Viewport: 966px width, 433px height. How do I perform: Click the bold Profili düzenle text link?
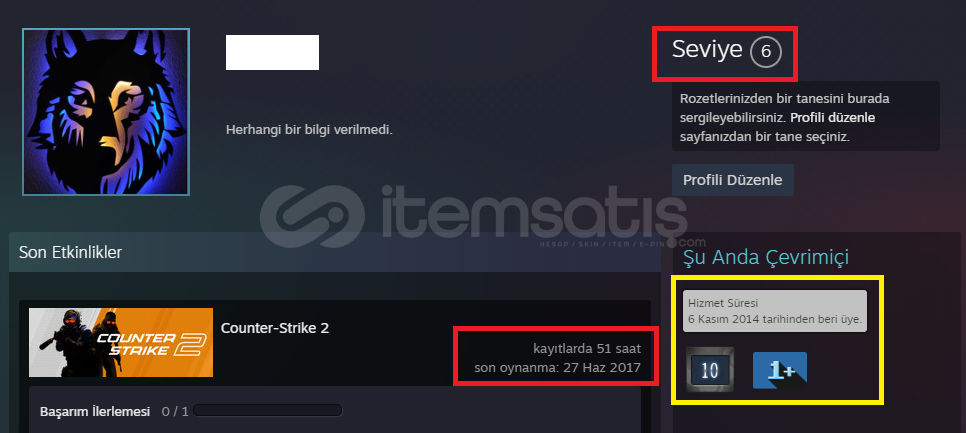click(x=832, y=118)
